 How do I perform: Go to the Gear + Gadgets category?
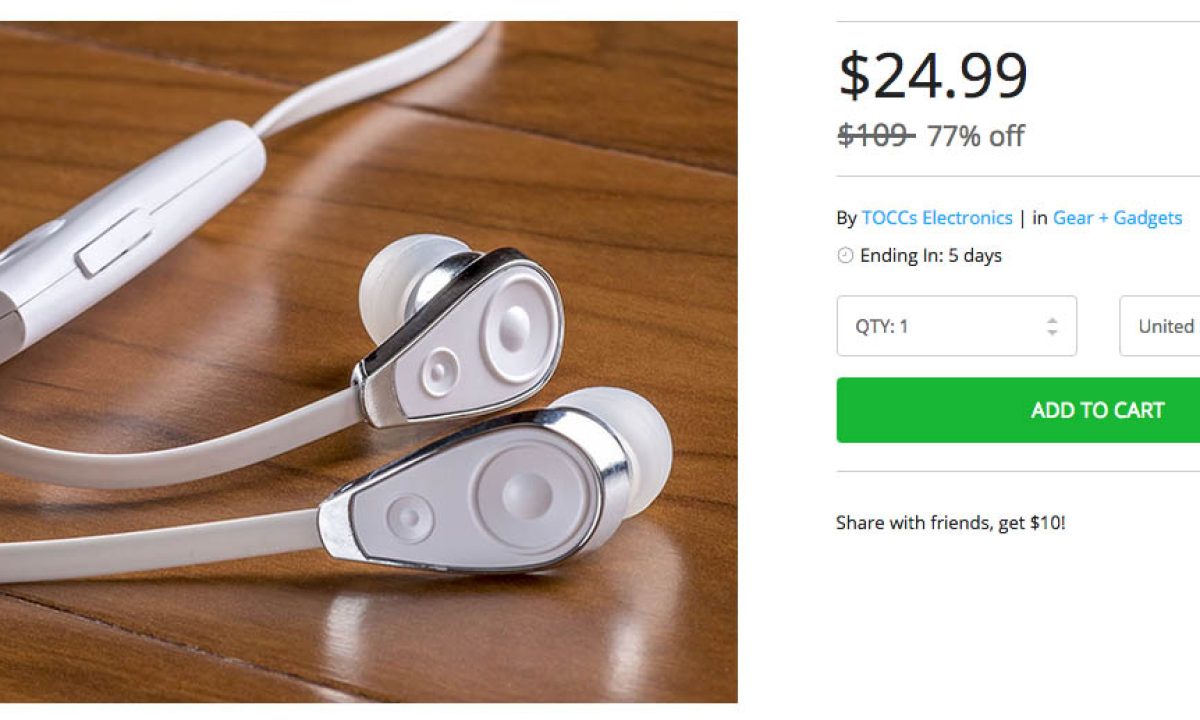pyautogui.click(x=1117, y=218)
